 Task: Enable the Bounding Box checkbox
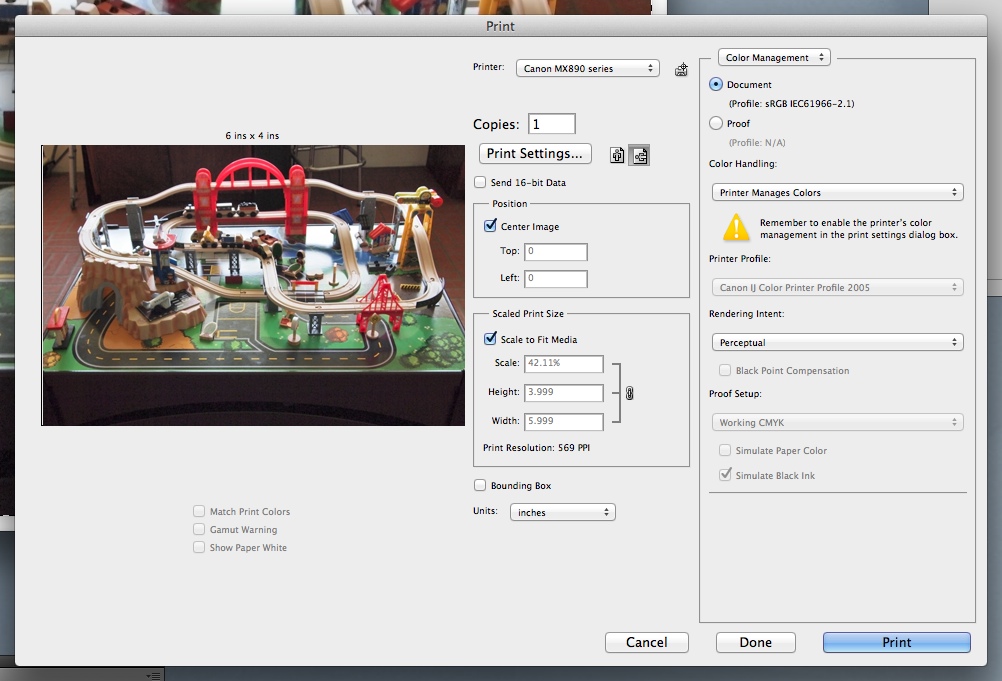[481, 486]
